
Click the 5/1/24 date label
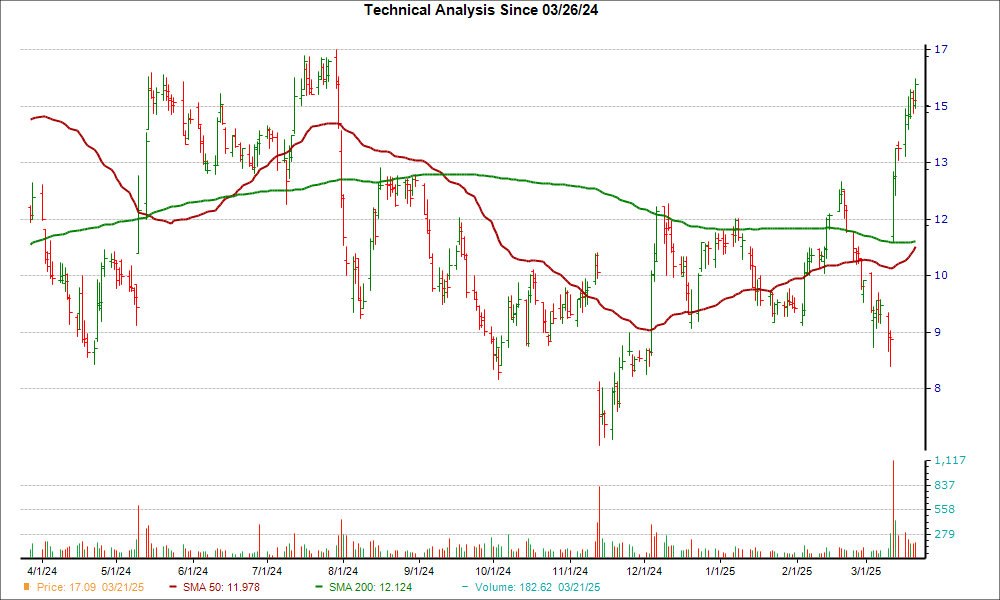click(x=116, y=571)
